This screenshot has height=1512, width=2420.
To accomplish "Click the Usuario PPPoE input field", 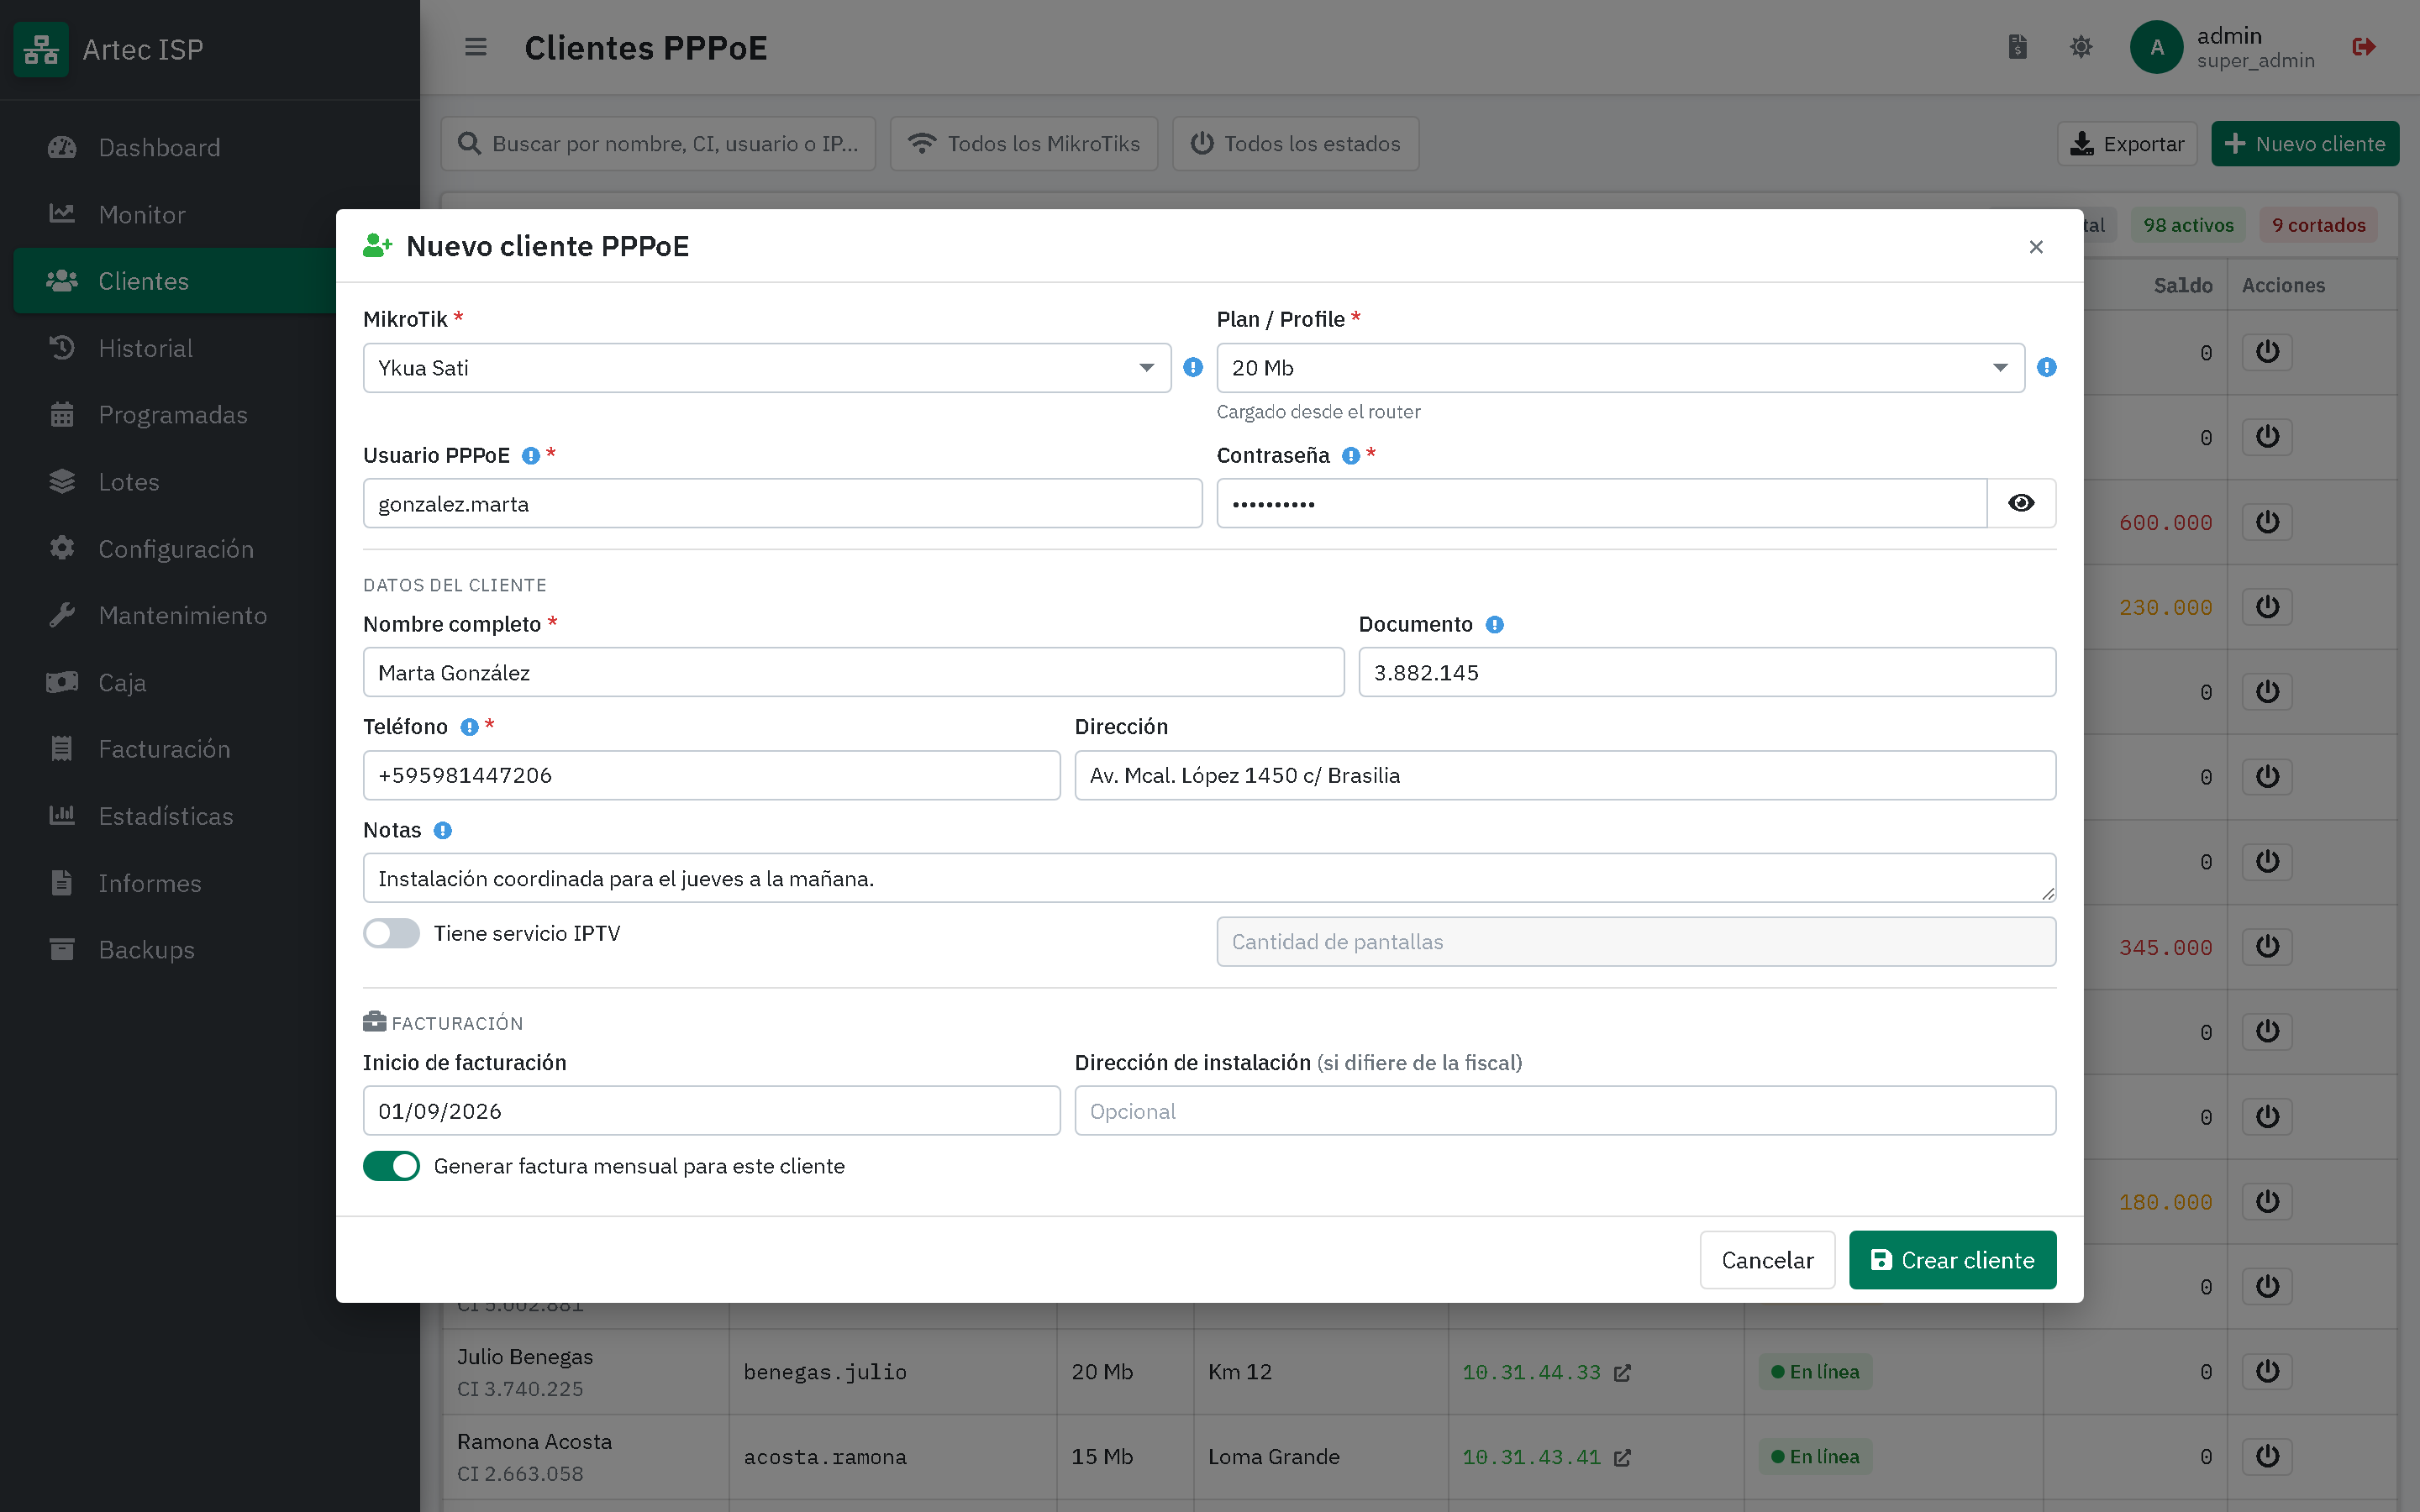I will click(782, 503).
